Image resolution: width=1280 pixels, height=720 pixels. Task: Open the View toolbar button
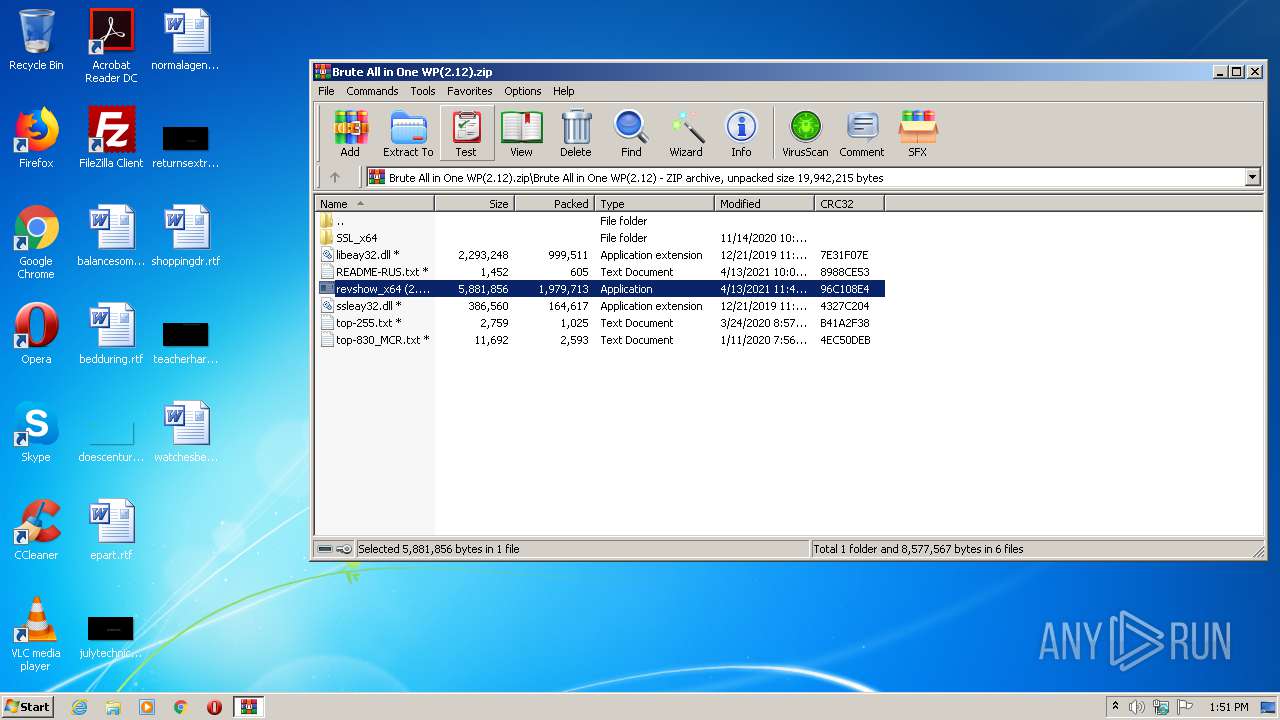tap(521, 133)
